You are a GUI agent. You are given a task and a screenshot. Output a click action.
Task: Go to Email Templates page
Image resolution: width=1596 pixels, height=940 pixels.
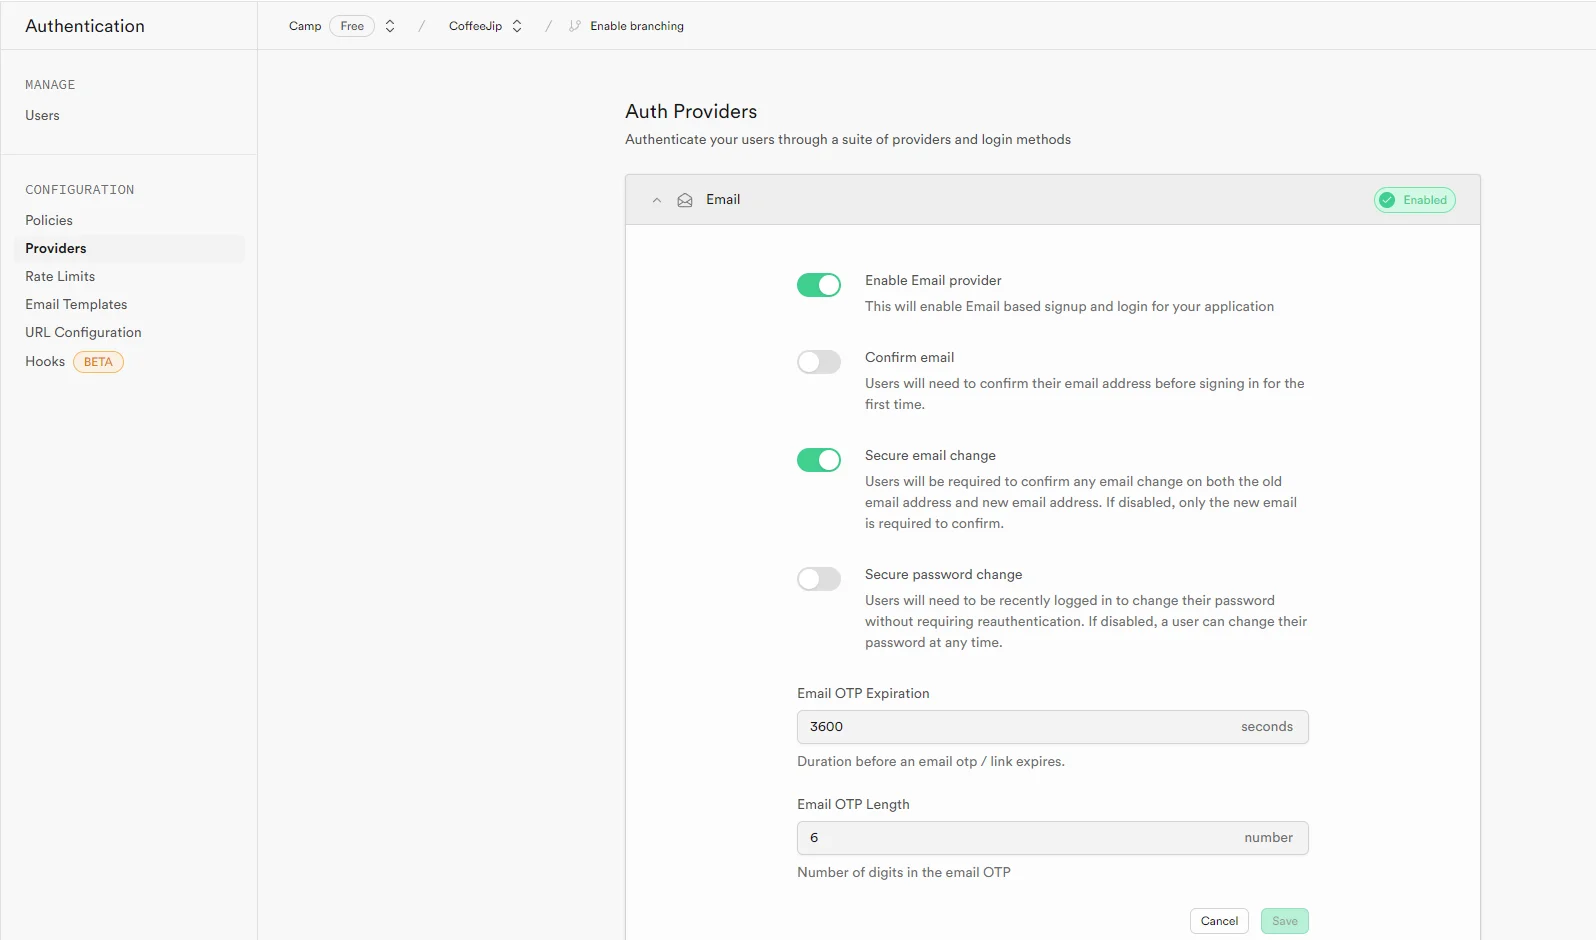point(76,304)
